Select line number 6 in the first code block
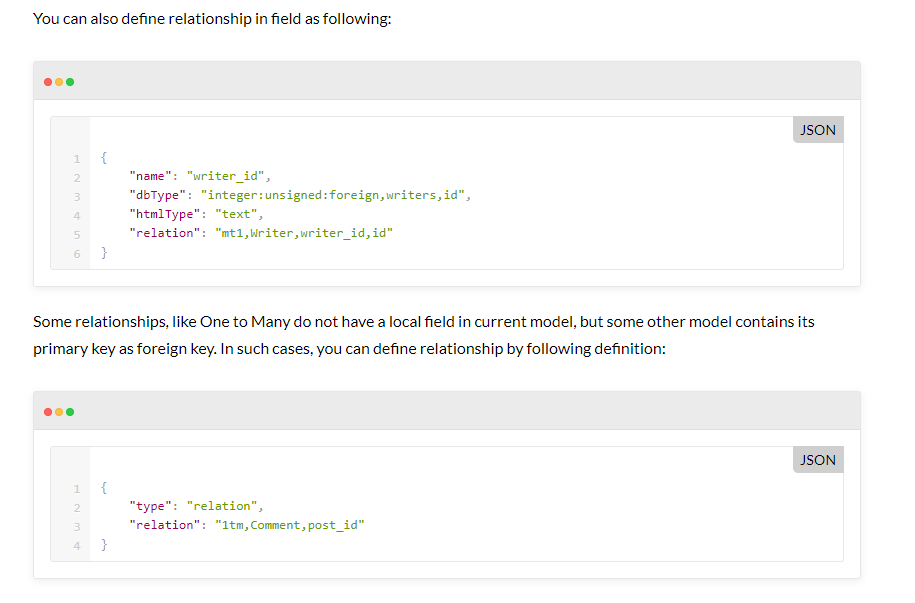The image size is (915, 603). (76, 254)
